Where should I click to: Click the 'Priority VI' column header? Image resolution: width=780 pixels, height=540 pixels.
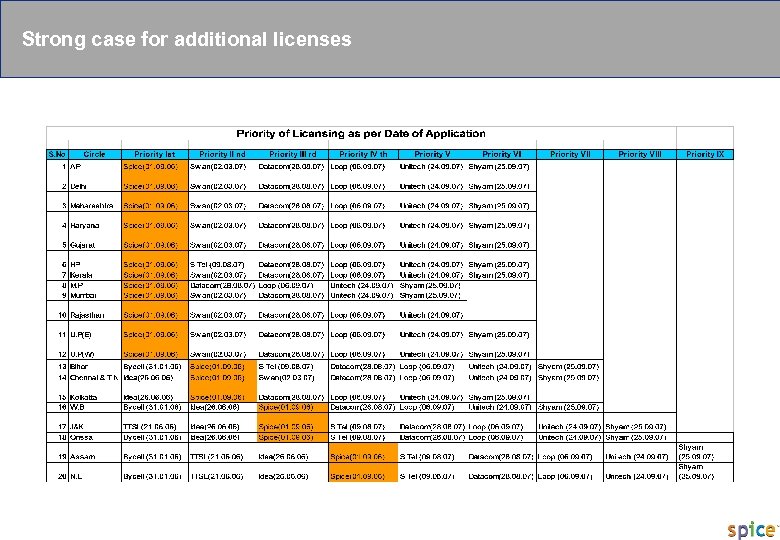click(502, 154)
